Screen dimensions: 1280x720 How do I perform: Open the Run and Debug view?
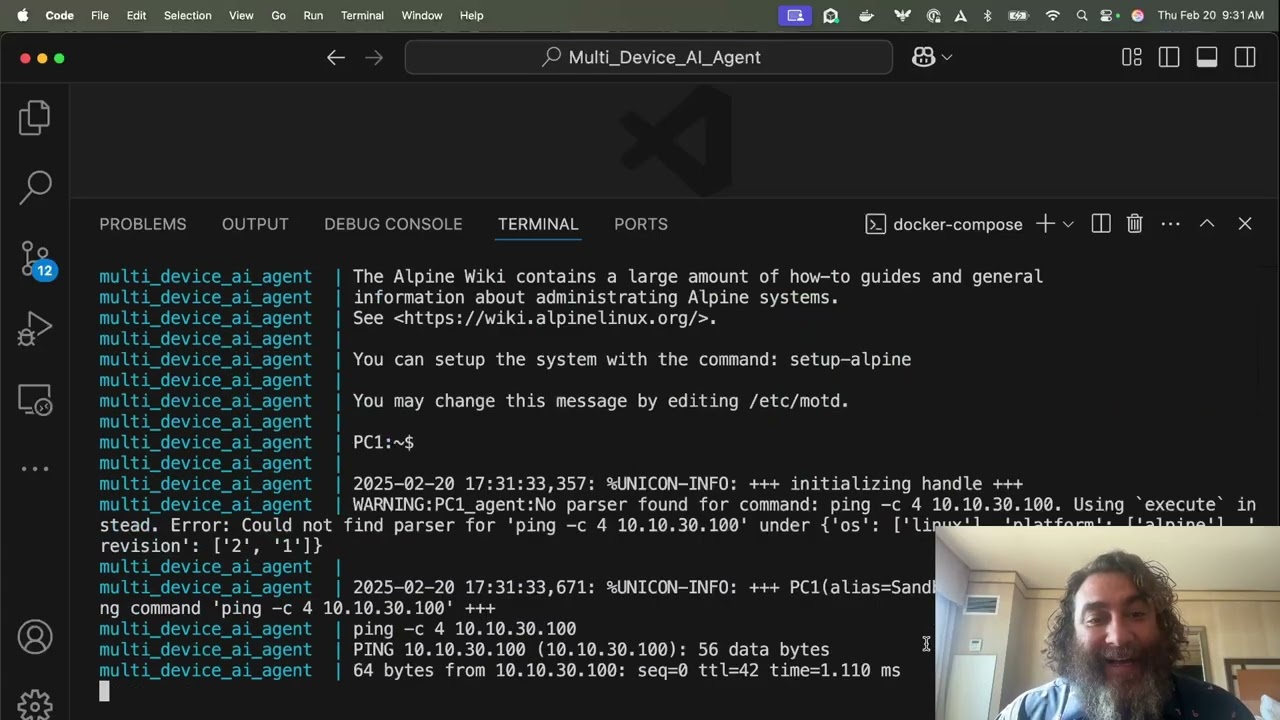[x=35, y=329]
